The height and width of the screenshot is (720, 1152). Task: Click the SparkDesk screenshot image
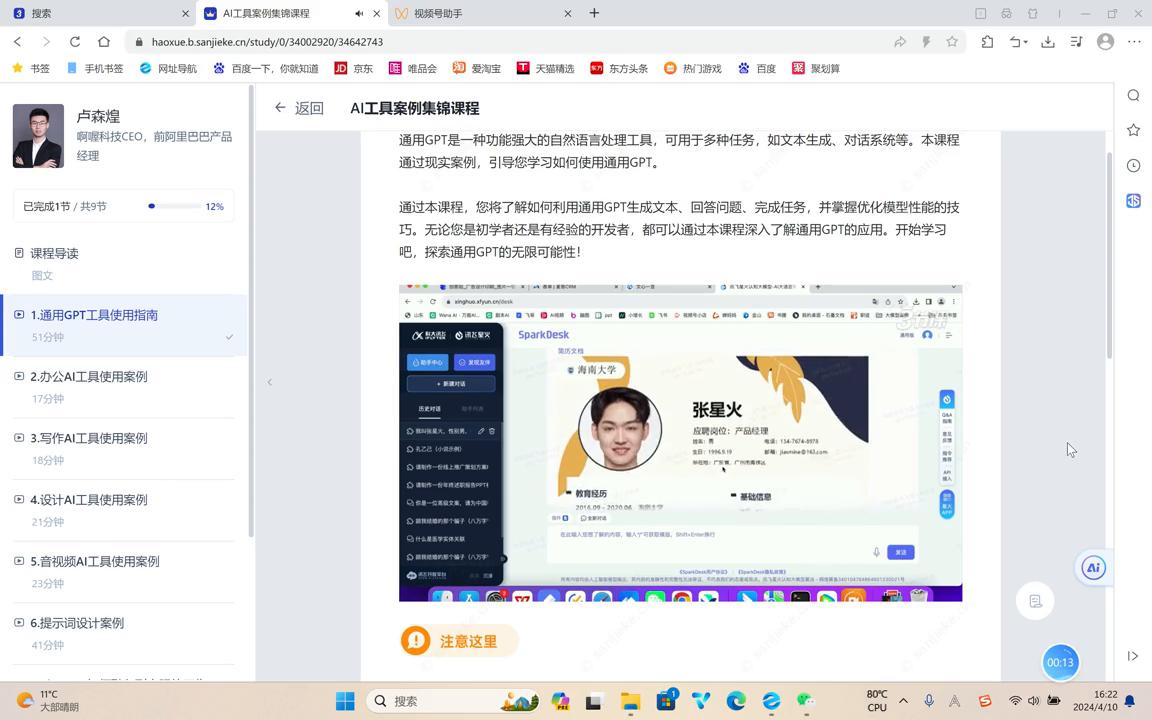click(680, 442)
